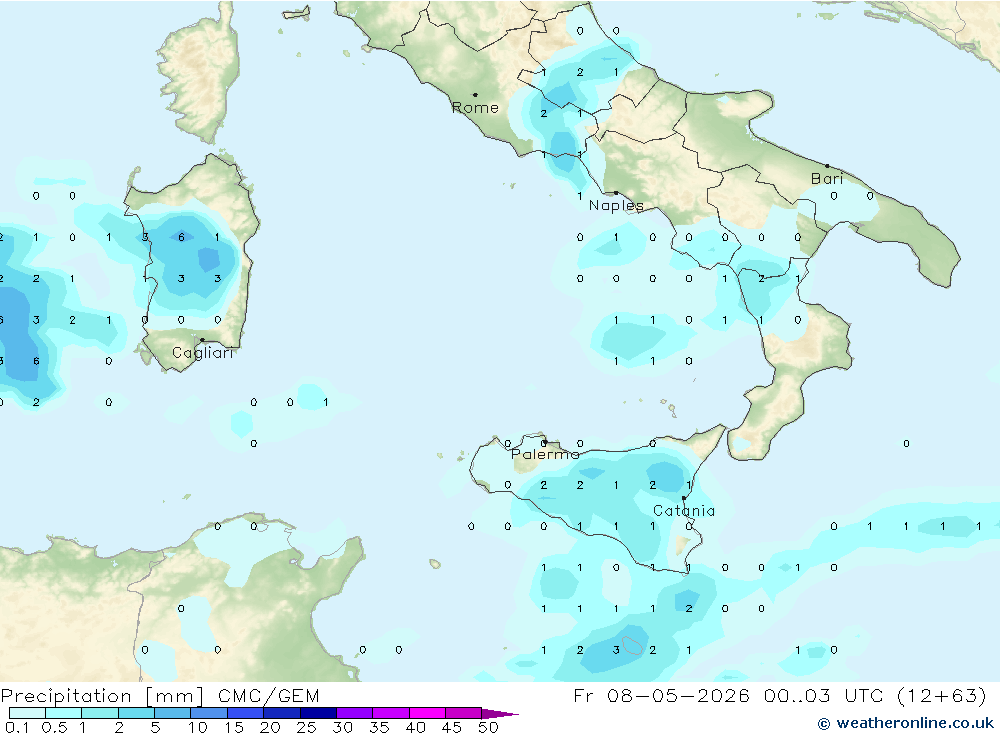This screenshot has height=733, width=1000.
Task: Select the 1–2 mm legend color
Action: click(x=100, y=713)
